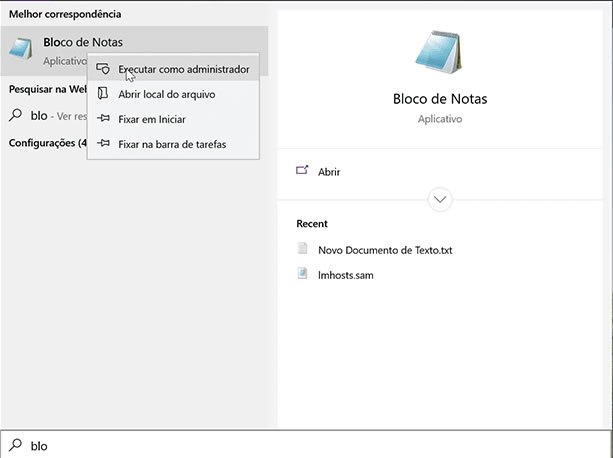Click the shield icon beside Executar como administrador
This screenshot has height=458, width=613.
point(103,69)
